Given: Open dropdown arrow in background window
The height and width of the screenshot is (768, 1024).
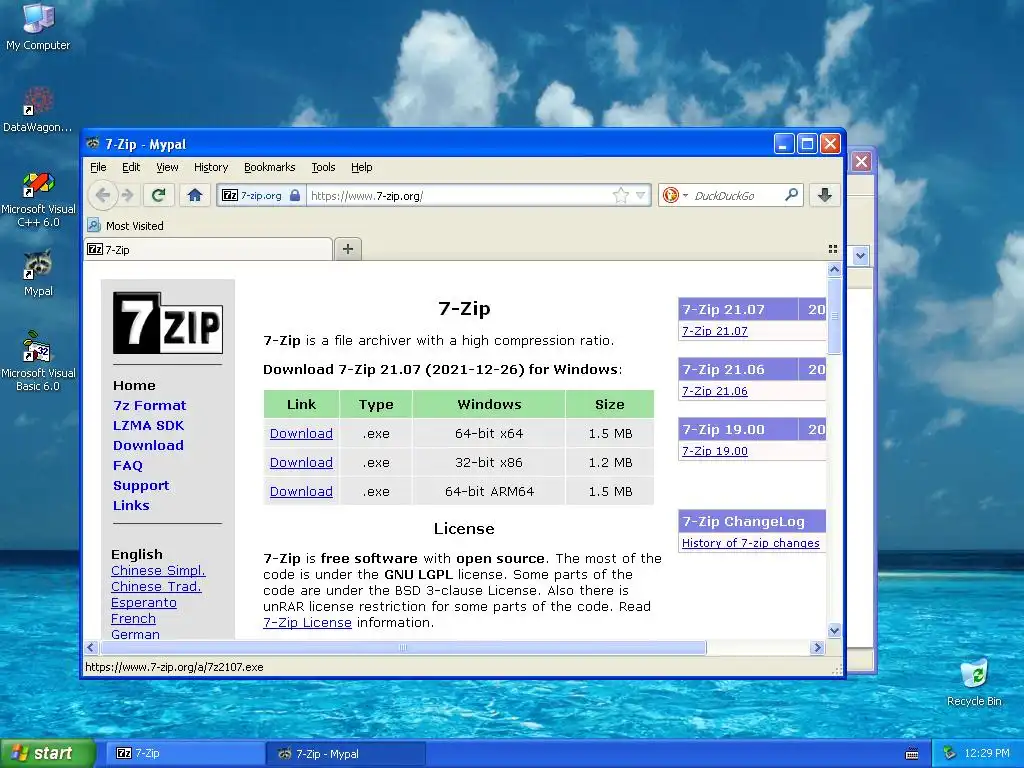Looking at the screenshot, I should point(860,256).
